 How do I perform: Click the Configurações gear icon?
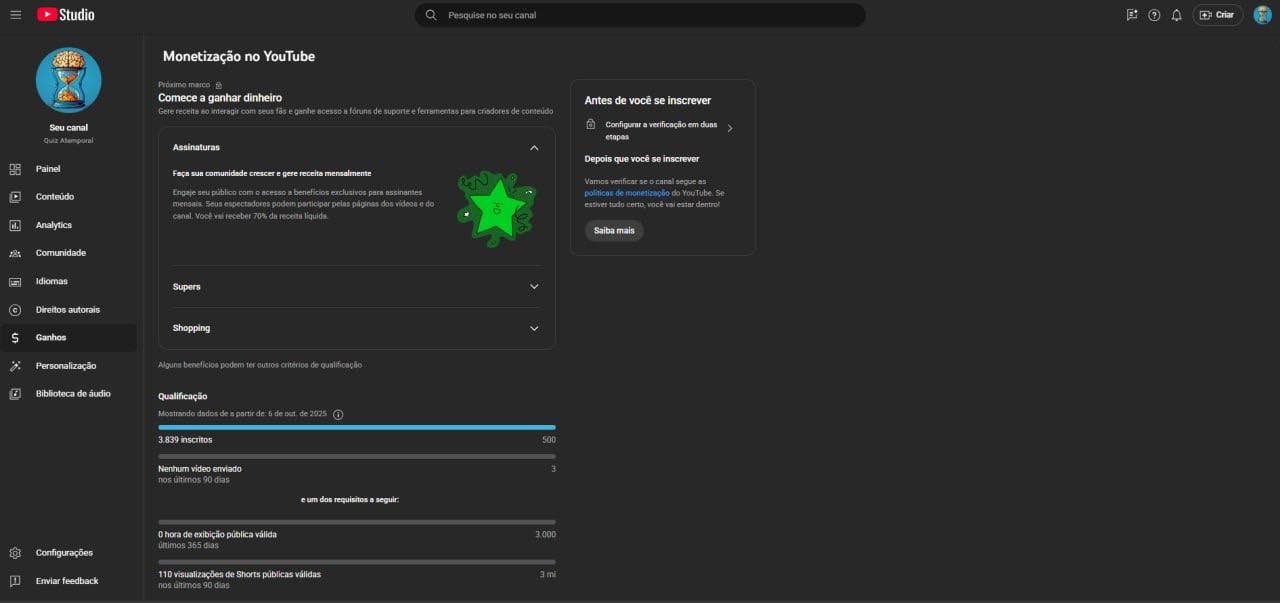15,553
